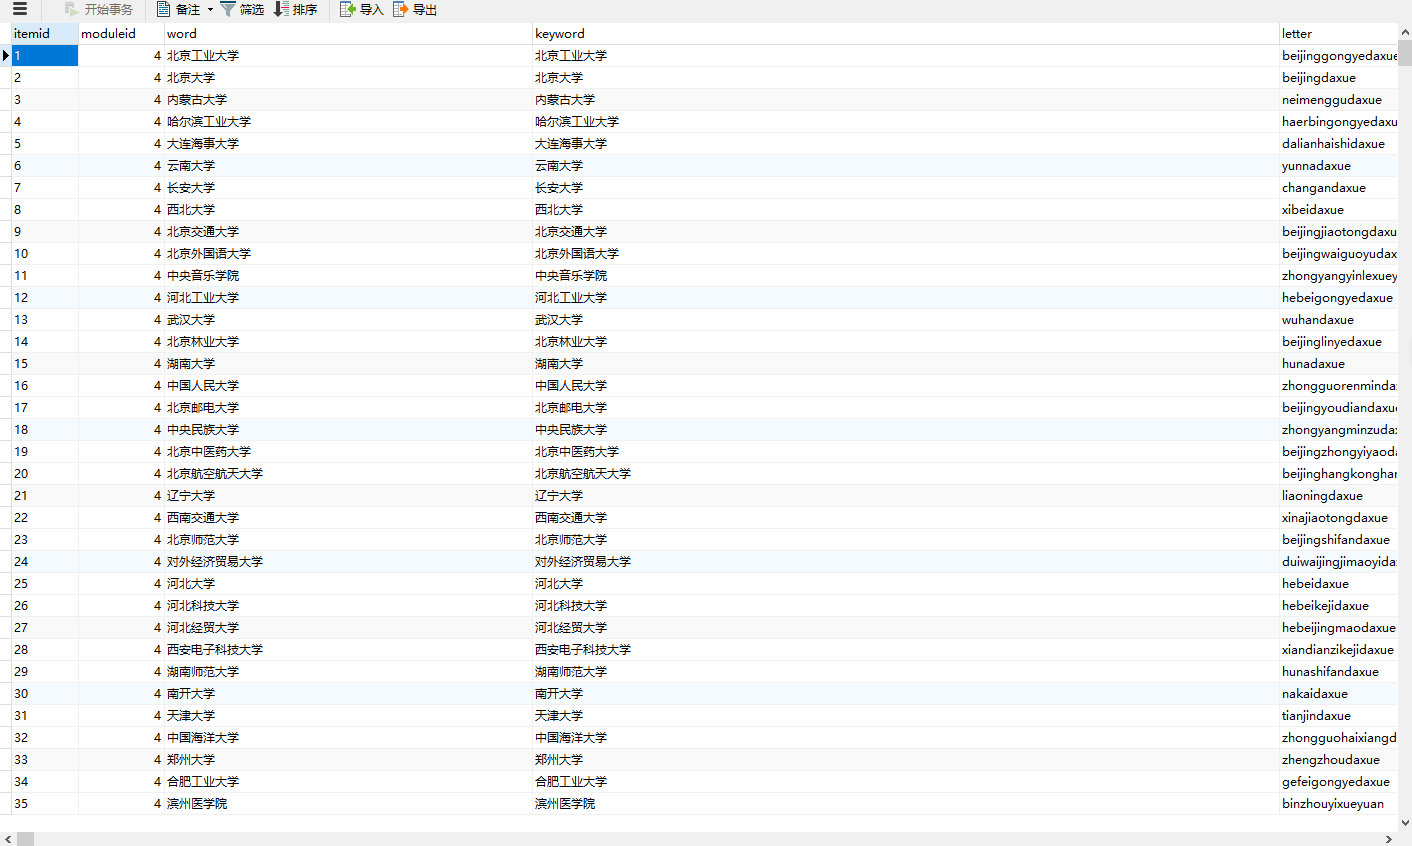The width and height of the screenshot is (1412, 846).
Task: Open the hamburger menu icon
Action: click(x=20, y=9)
